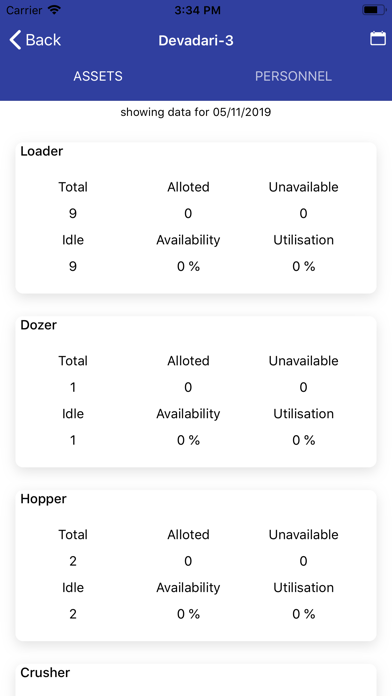Go back using the Back label
The image size is (392, 696).
point(43,40)
